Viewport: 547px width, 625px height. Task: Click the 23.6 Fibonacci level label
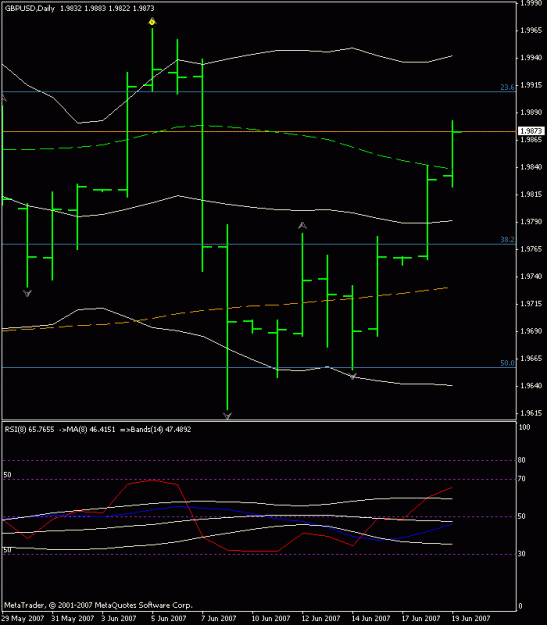tap(507, 87)
